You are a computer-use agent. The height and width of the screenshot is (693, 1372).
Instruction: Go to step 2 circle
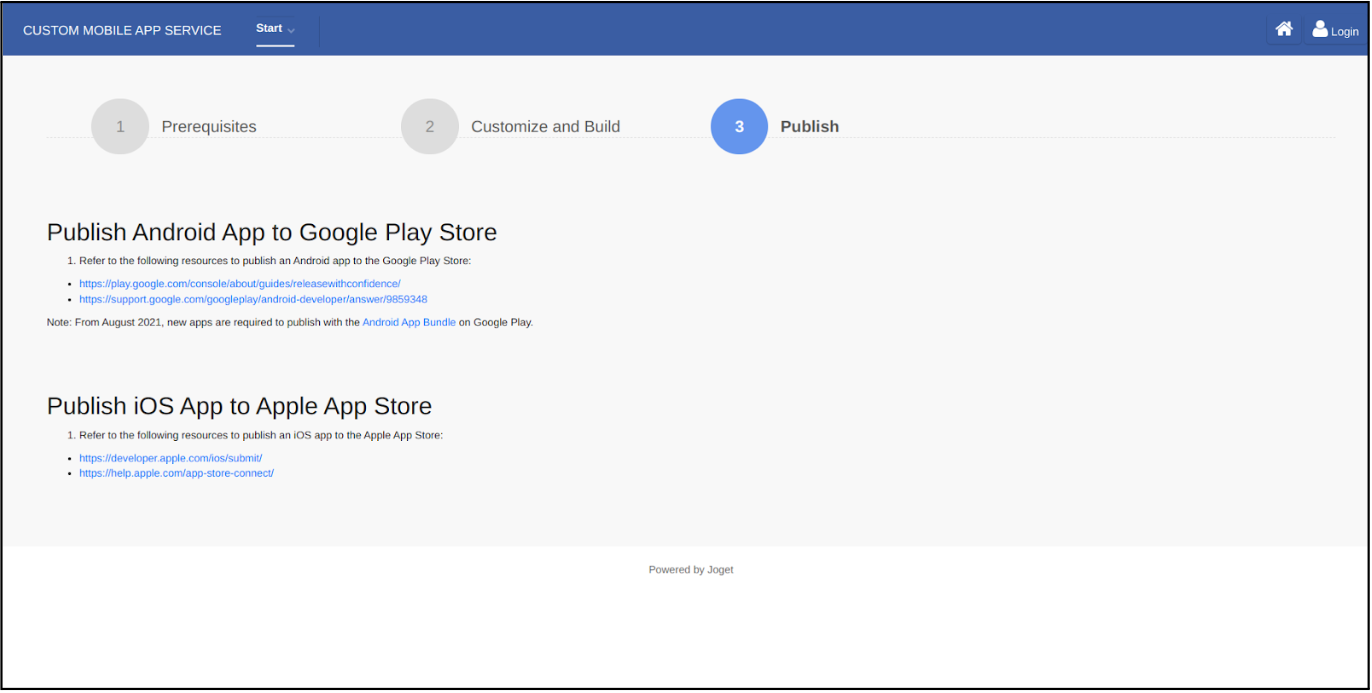pyautogui.click(x=430, y=126)
